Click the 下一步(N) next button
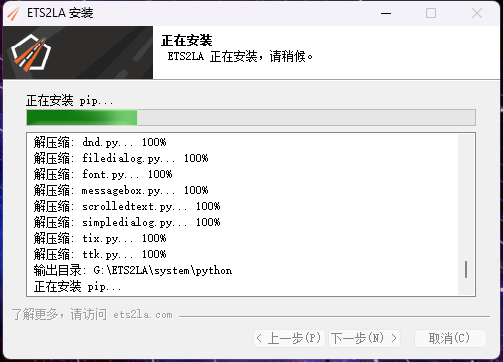Viewport: 503px width, 362px height. tap(364, 338)
